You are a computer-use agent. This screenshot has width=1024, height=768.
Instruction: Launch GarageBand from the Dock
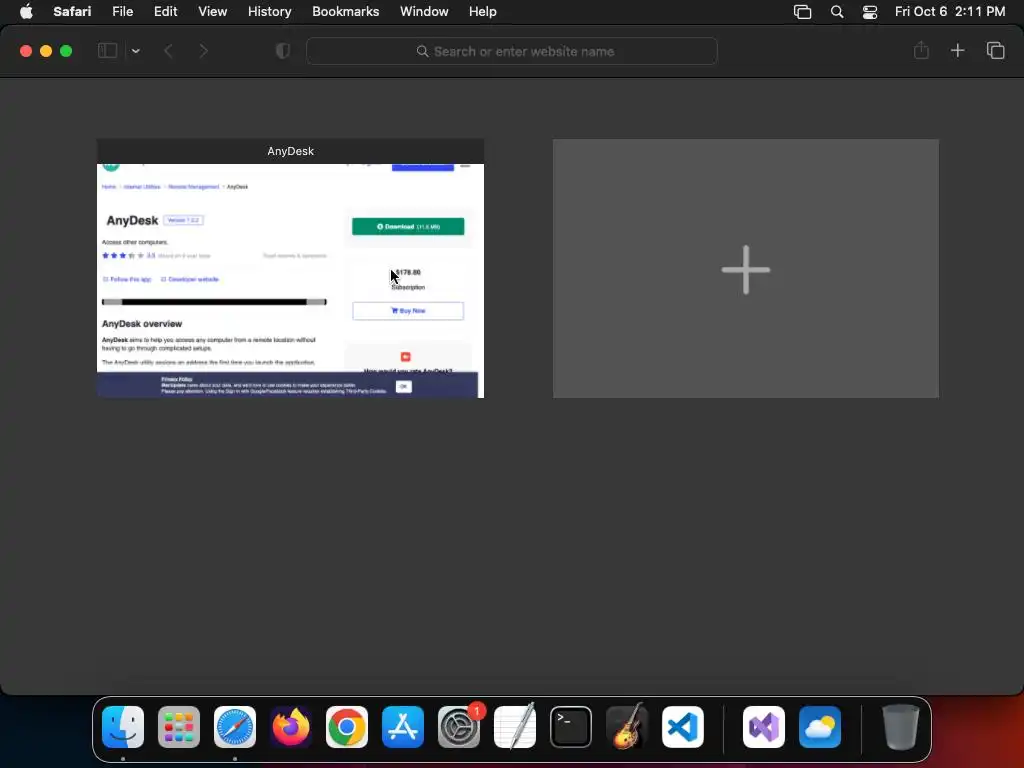[x=627, y=727]
